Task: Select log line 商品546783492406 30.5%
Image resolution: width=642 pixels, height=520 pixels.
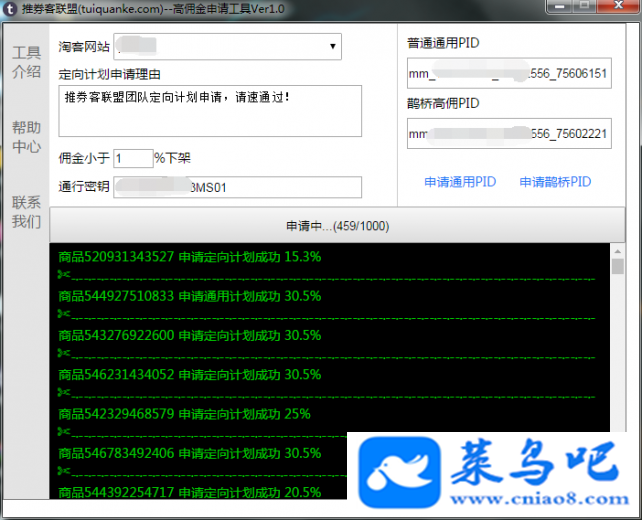Action: click(x=190, y=453)
